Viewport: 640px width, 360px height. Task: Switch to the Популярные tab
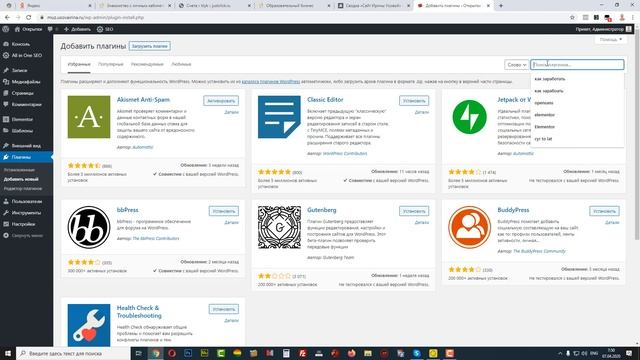111,64
